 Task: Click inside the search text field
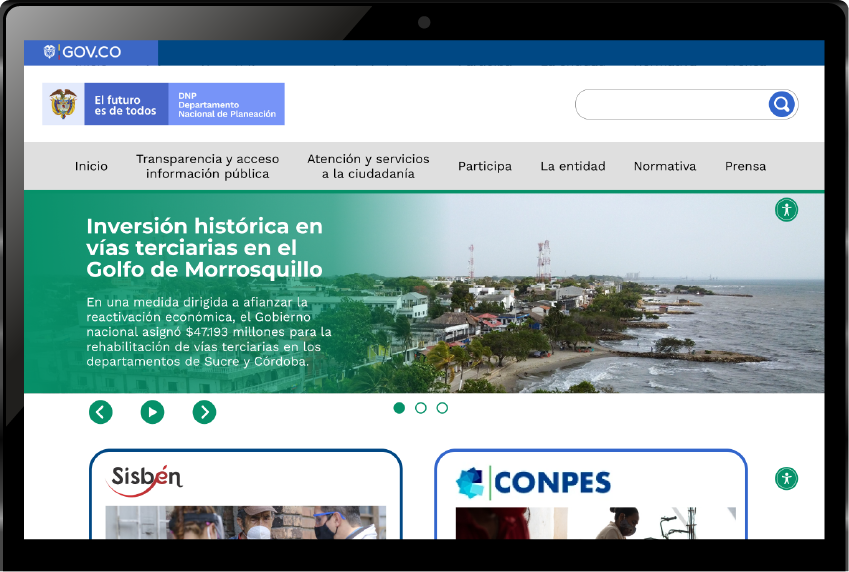(671, 105)
